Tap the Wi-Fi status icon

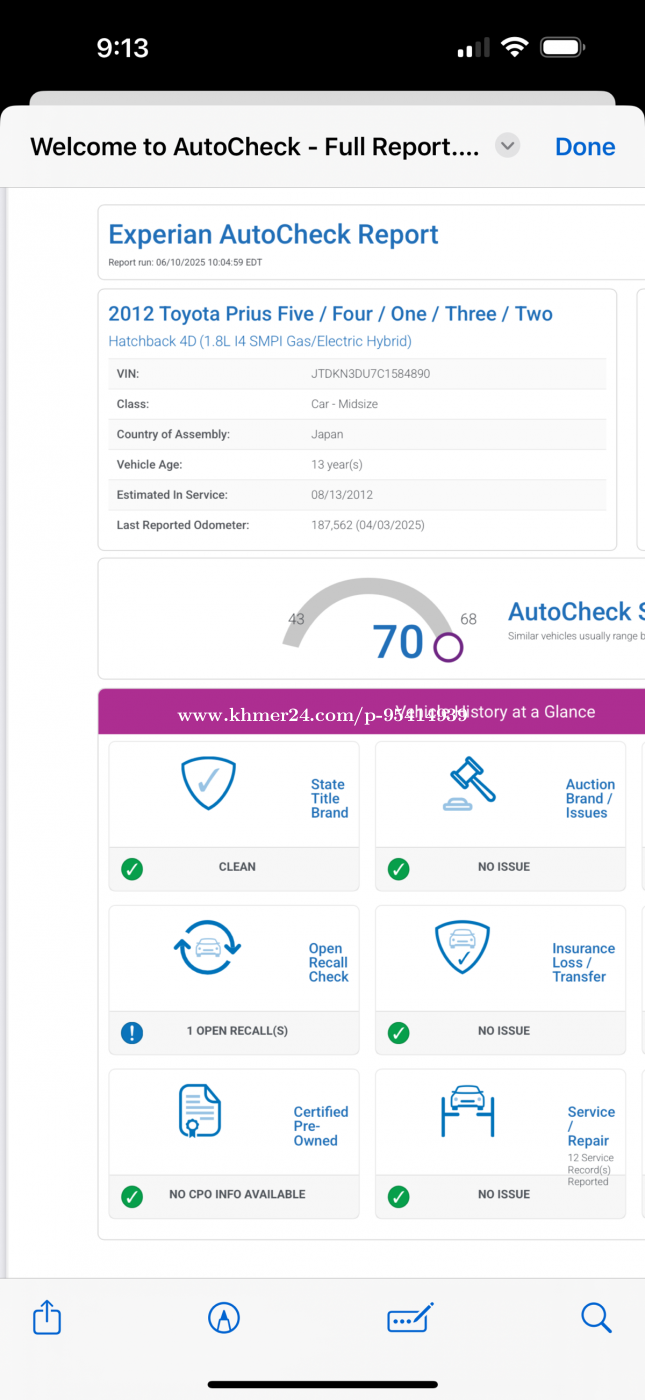tap(515, 47)
